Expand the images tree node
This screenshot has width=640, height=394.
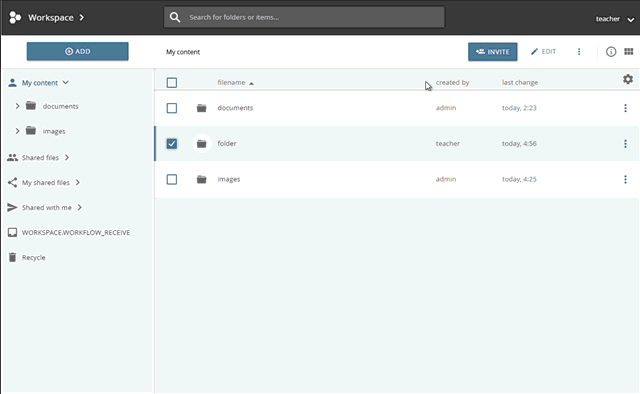(x=17, y=131)
